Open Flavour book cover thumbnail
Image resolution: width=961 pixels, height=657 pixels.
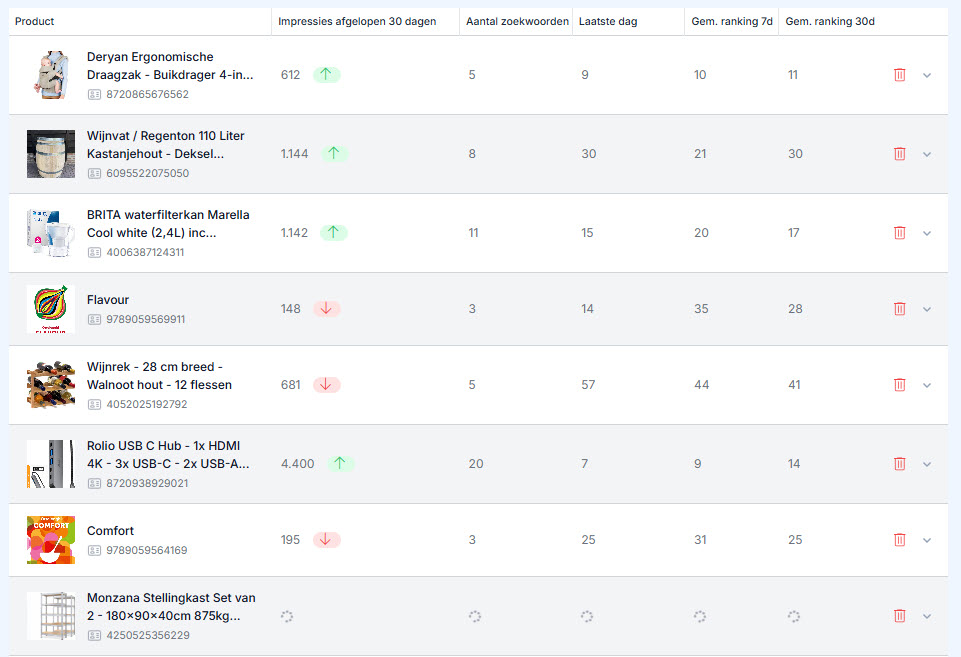click(x=51, y=309)
